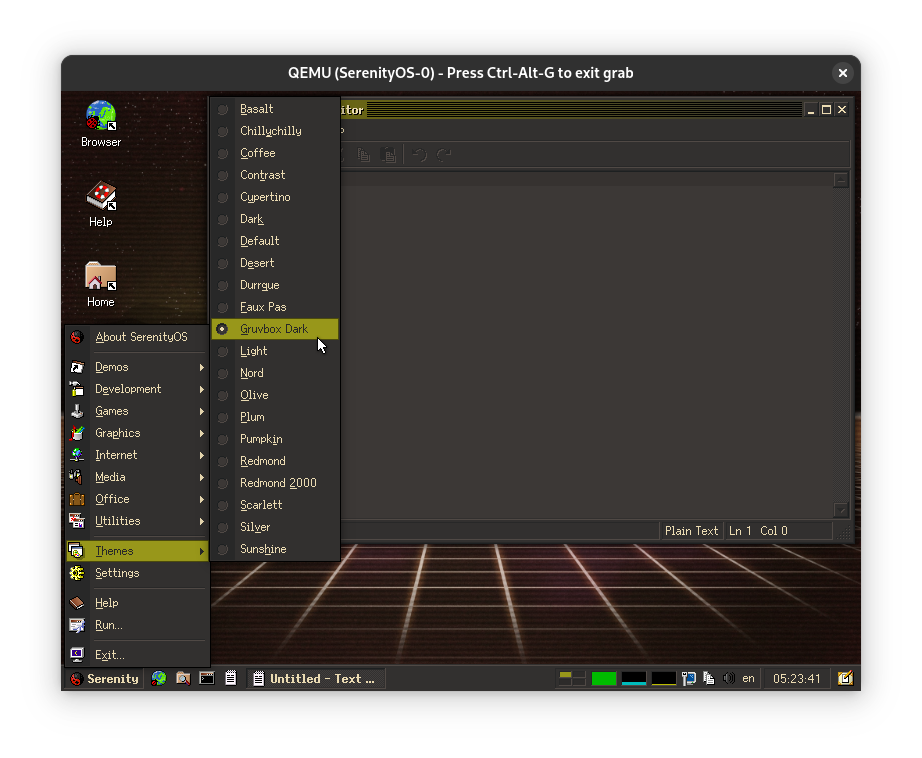Choose the Desert theme
This screenshot has height=758, width=922.
pos(275,263)
